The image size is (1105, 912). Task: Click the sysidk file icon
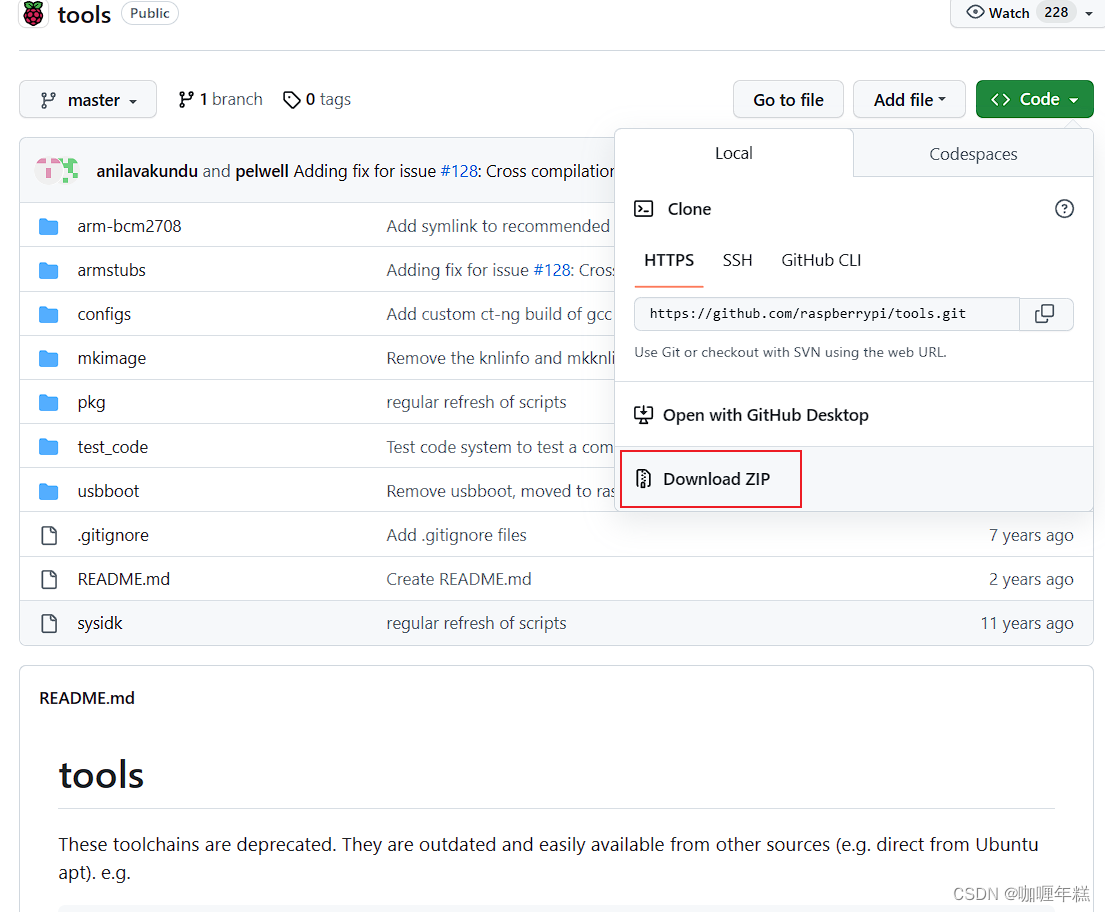pyautogui.click(x=49, y=623)
